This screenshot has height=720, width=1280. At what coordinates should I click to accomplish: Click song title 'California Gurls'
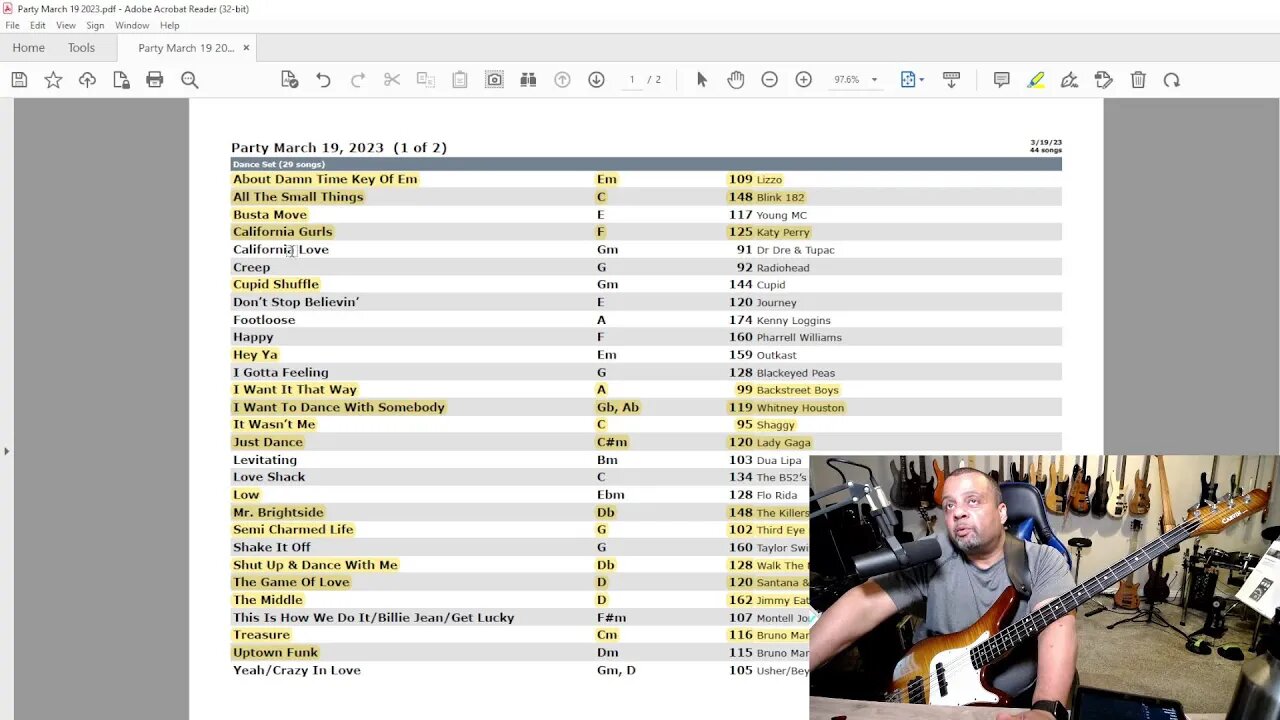pos(282,232)
